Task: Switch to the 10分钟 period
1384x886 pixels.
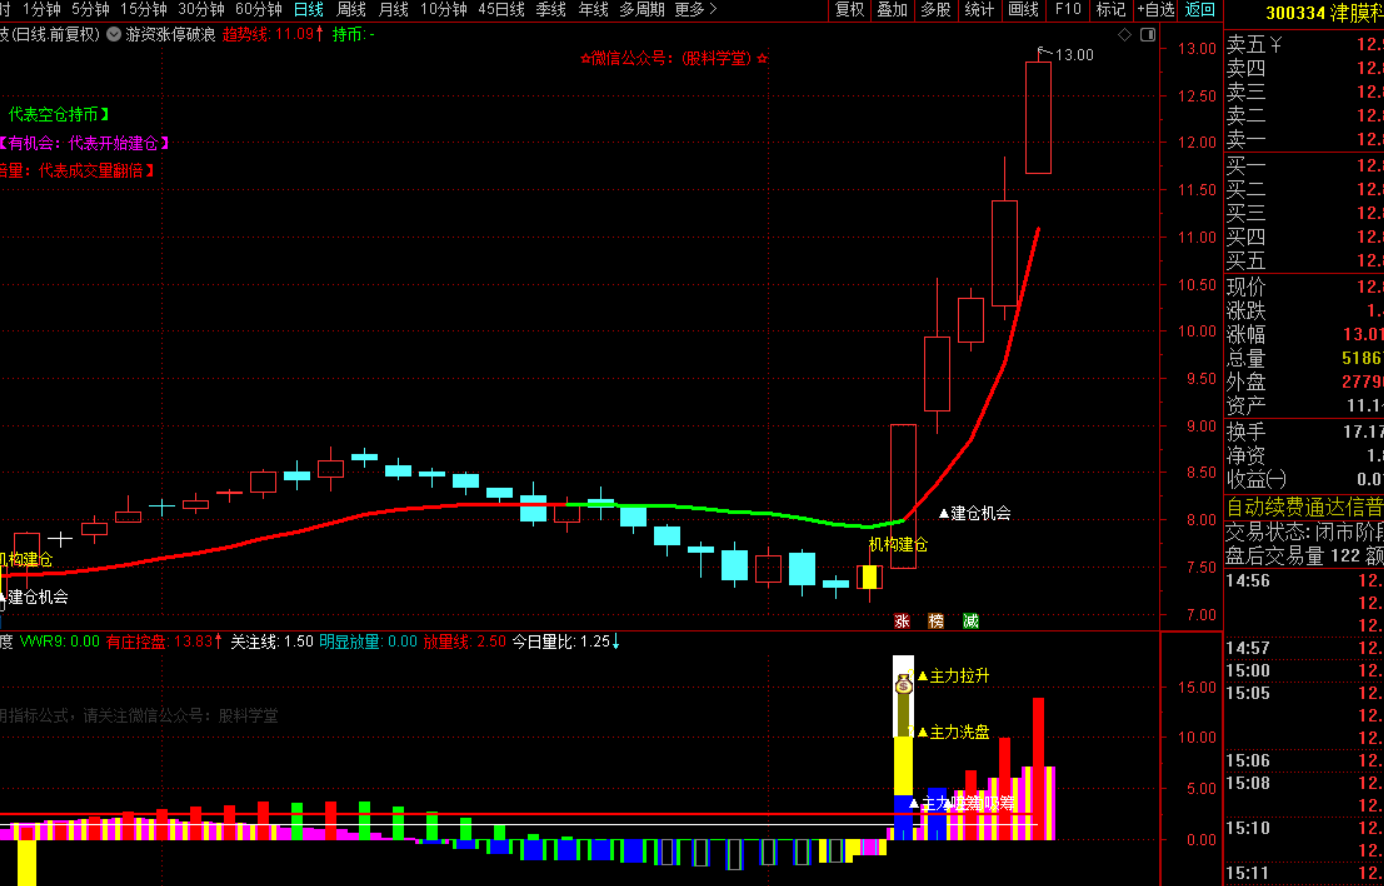Action: (x=444, y=9)
